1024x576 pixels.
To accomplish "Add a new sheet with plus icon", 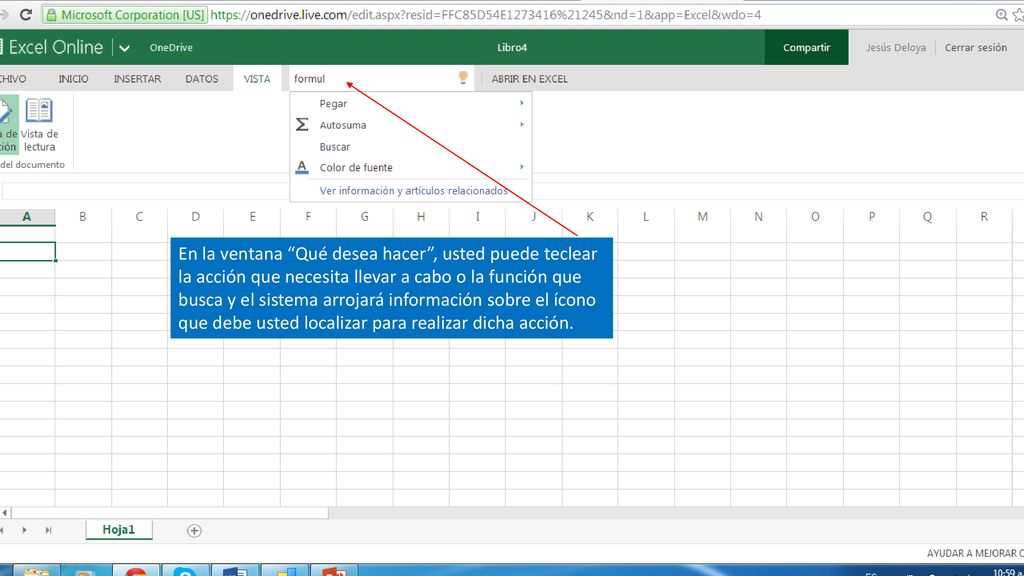I will pos(194,530).
